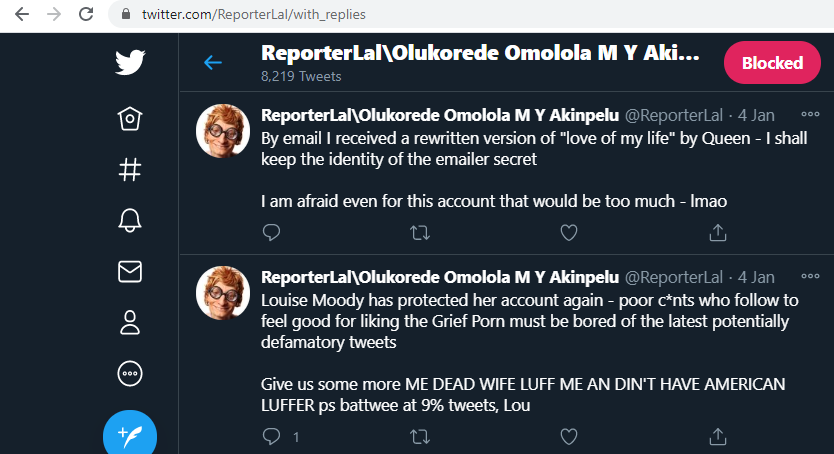Like the Queen email tweet
The width and height of the screenshot is (834, 454).
point(568,232)
